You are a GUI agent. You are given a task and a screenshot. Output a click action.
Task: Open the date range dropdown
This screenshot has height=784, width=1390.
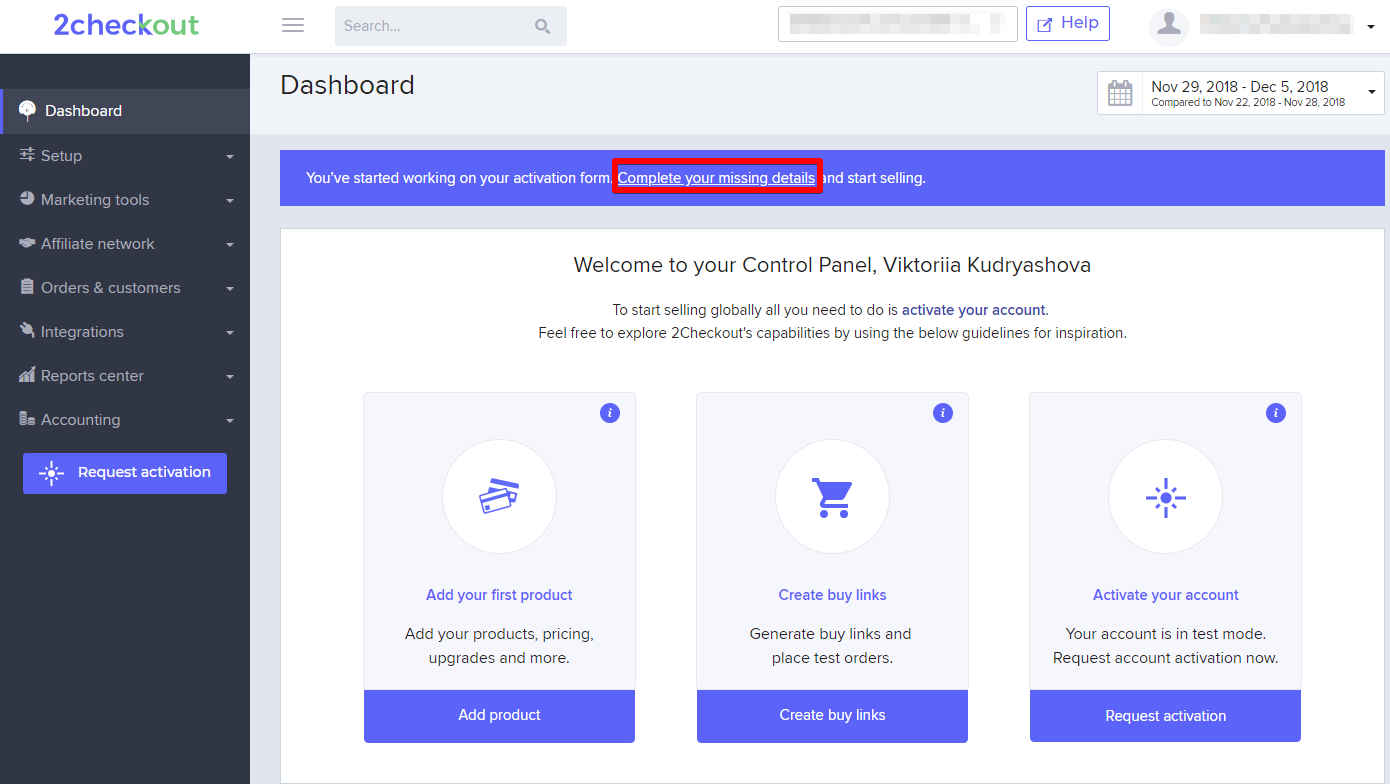point(1241,93)
